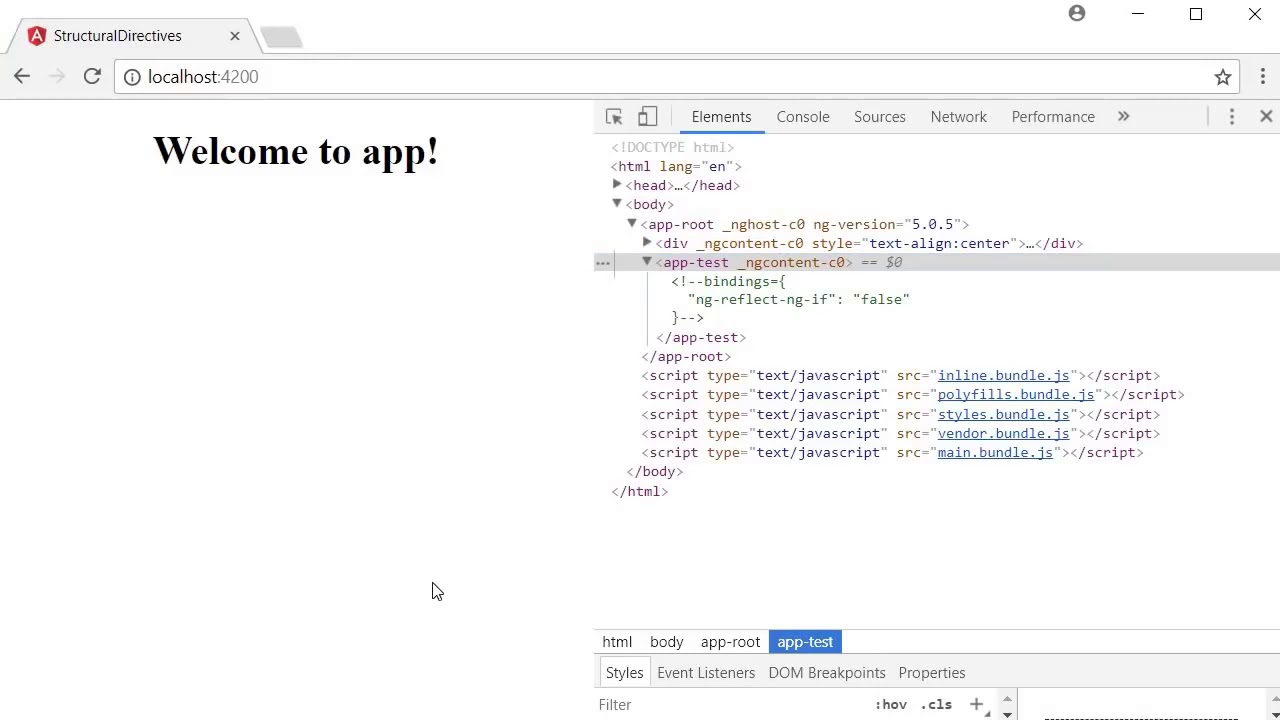This screenshot has width=1280, height=720.
Task: Select the html lang="en" line
Action: pos(676,167)
